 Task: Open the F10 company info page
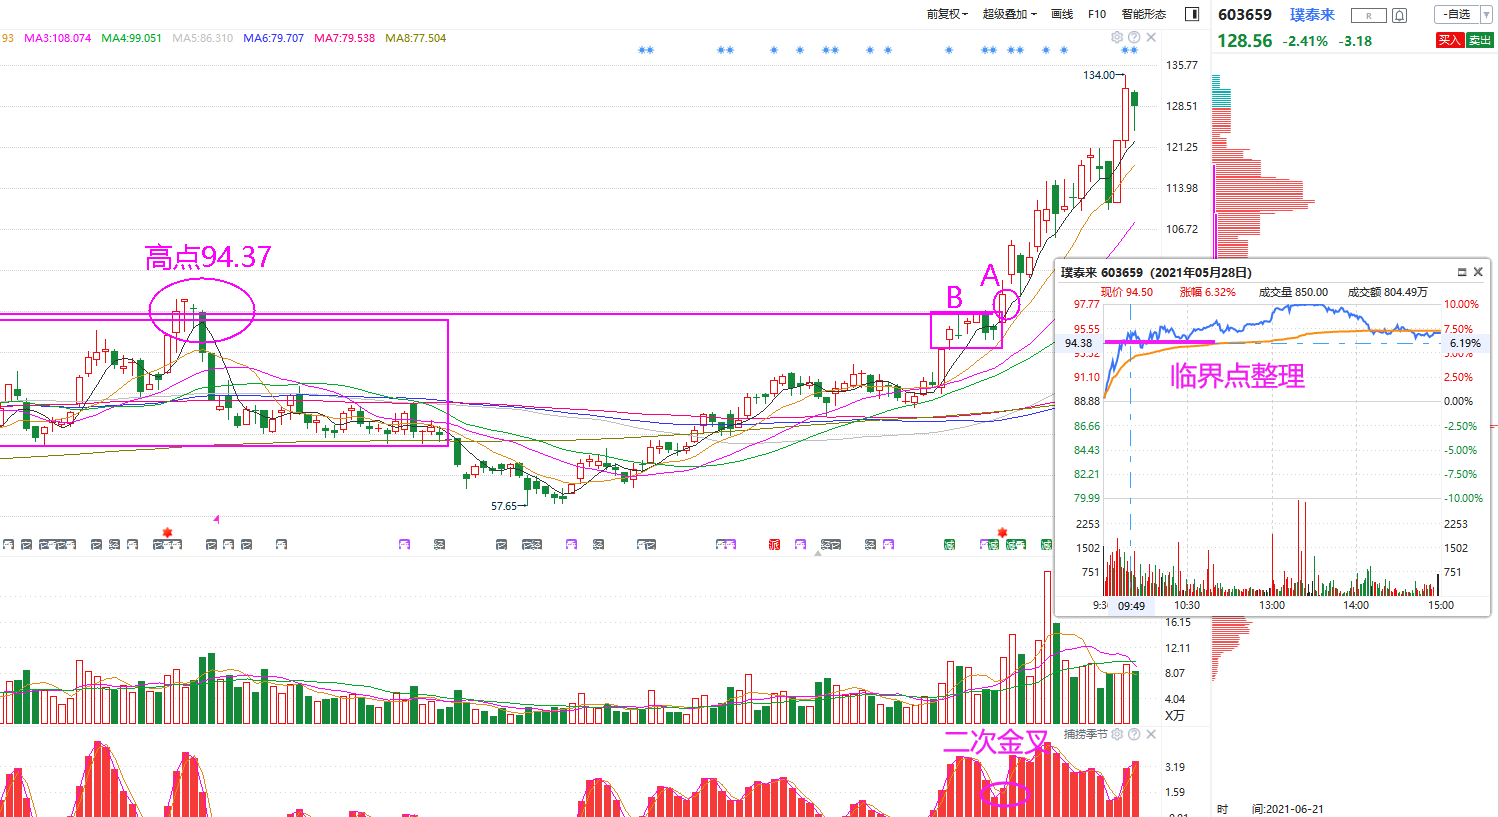tap(1097, 14)
